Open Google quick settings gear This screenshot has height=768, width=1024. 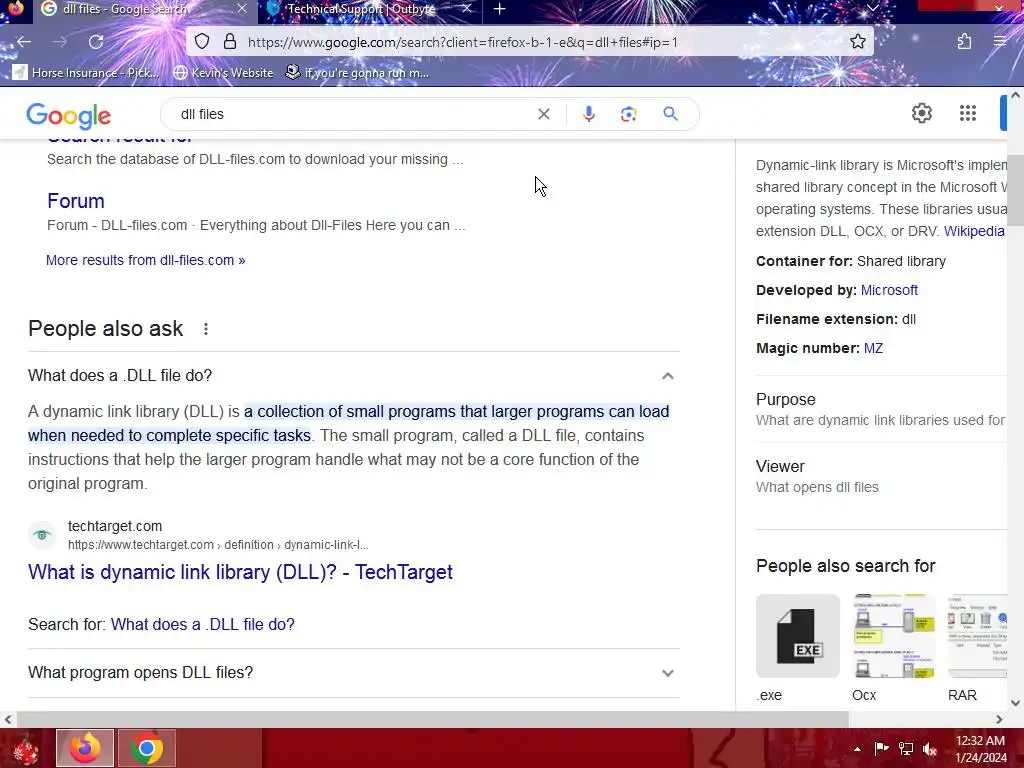(921, 114)
